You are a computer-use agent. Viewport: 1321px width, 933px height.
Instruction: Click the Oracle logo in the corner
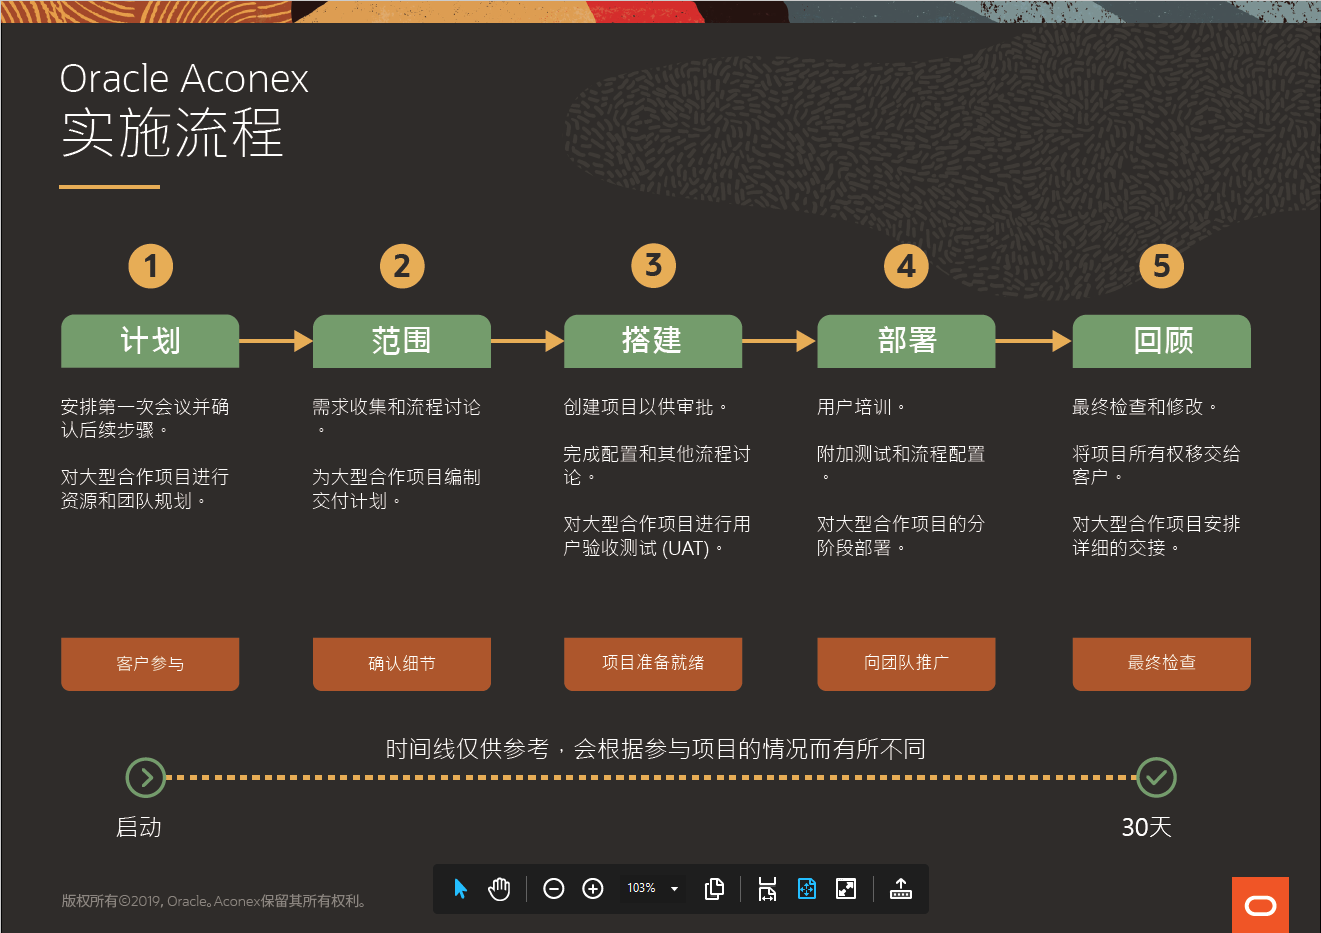tap(1260, 905)
